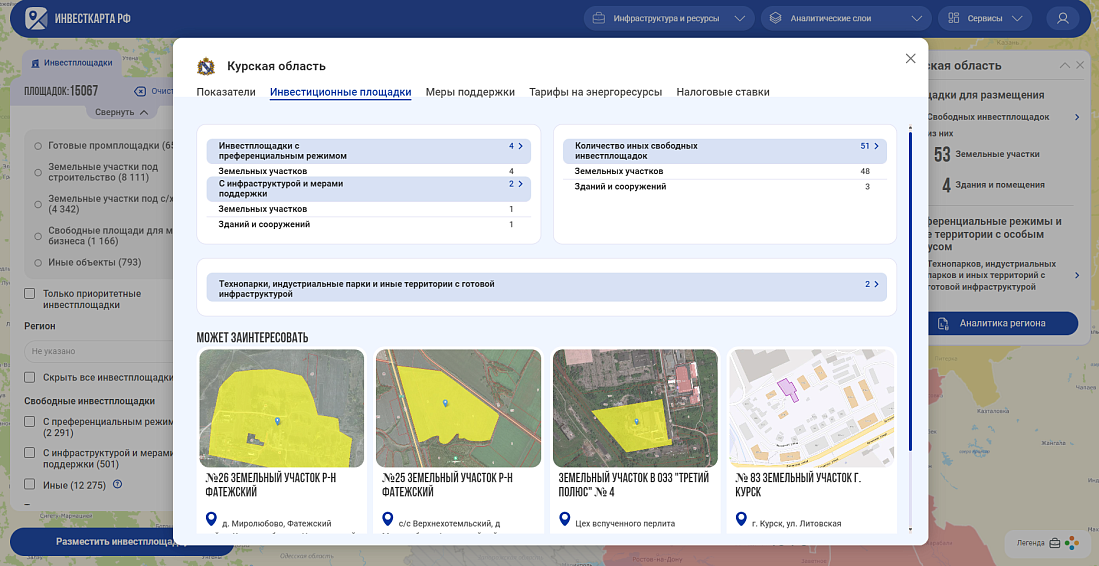Switch to the Показатели tab
Viewport: 1099px width, 566px height.
[226, 92]
